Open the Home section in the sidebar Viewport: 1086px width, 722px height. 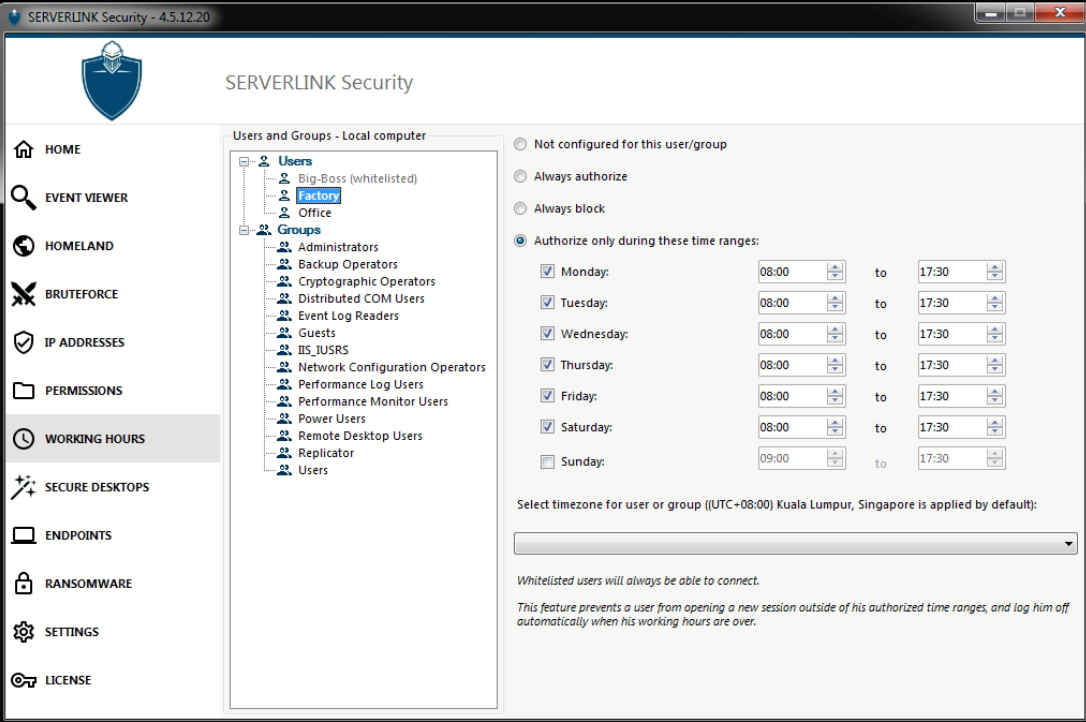pyautogui.click(x=62, y=149)
